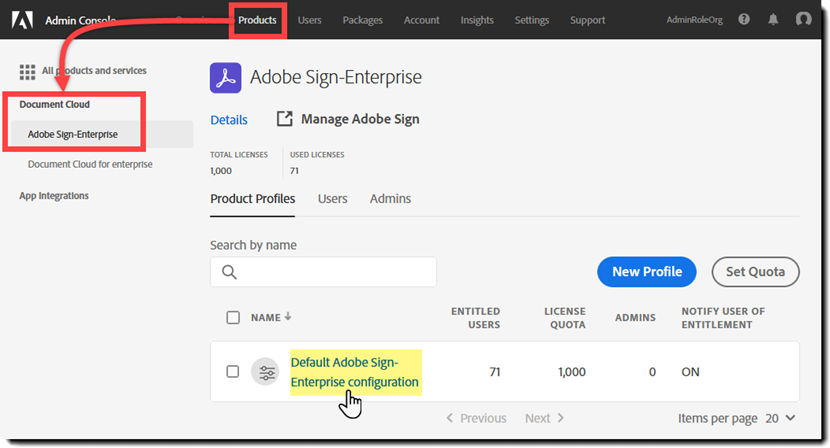Open the Products menu tab
The height and width of the screenshot is (448, 830).
click(x=257, y=20)
